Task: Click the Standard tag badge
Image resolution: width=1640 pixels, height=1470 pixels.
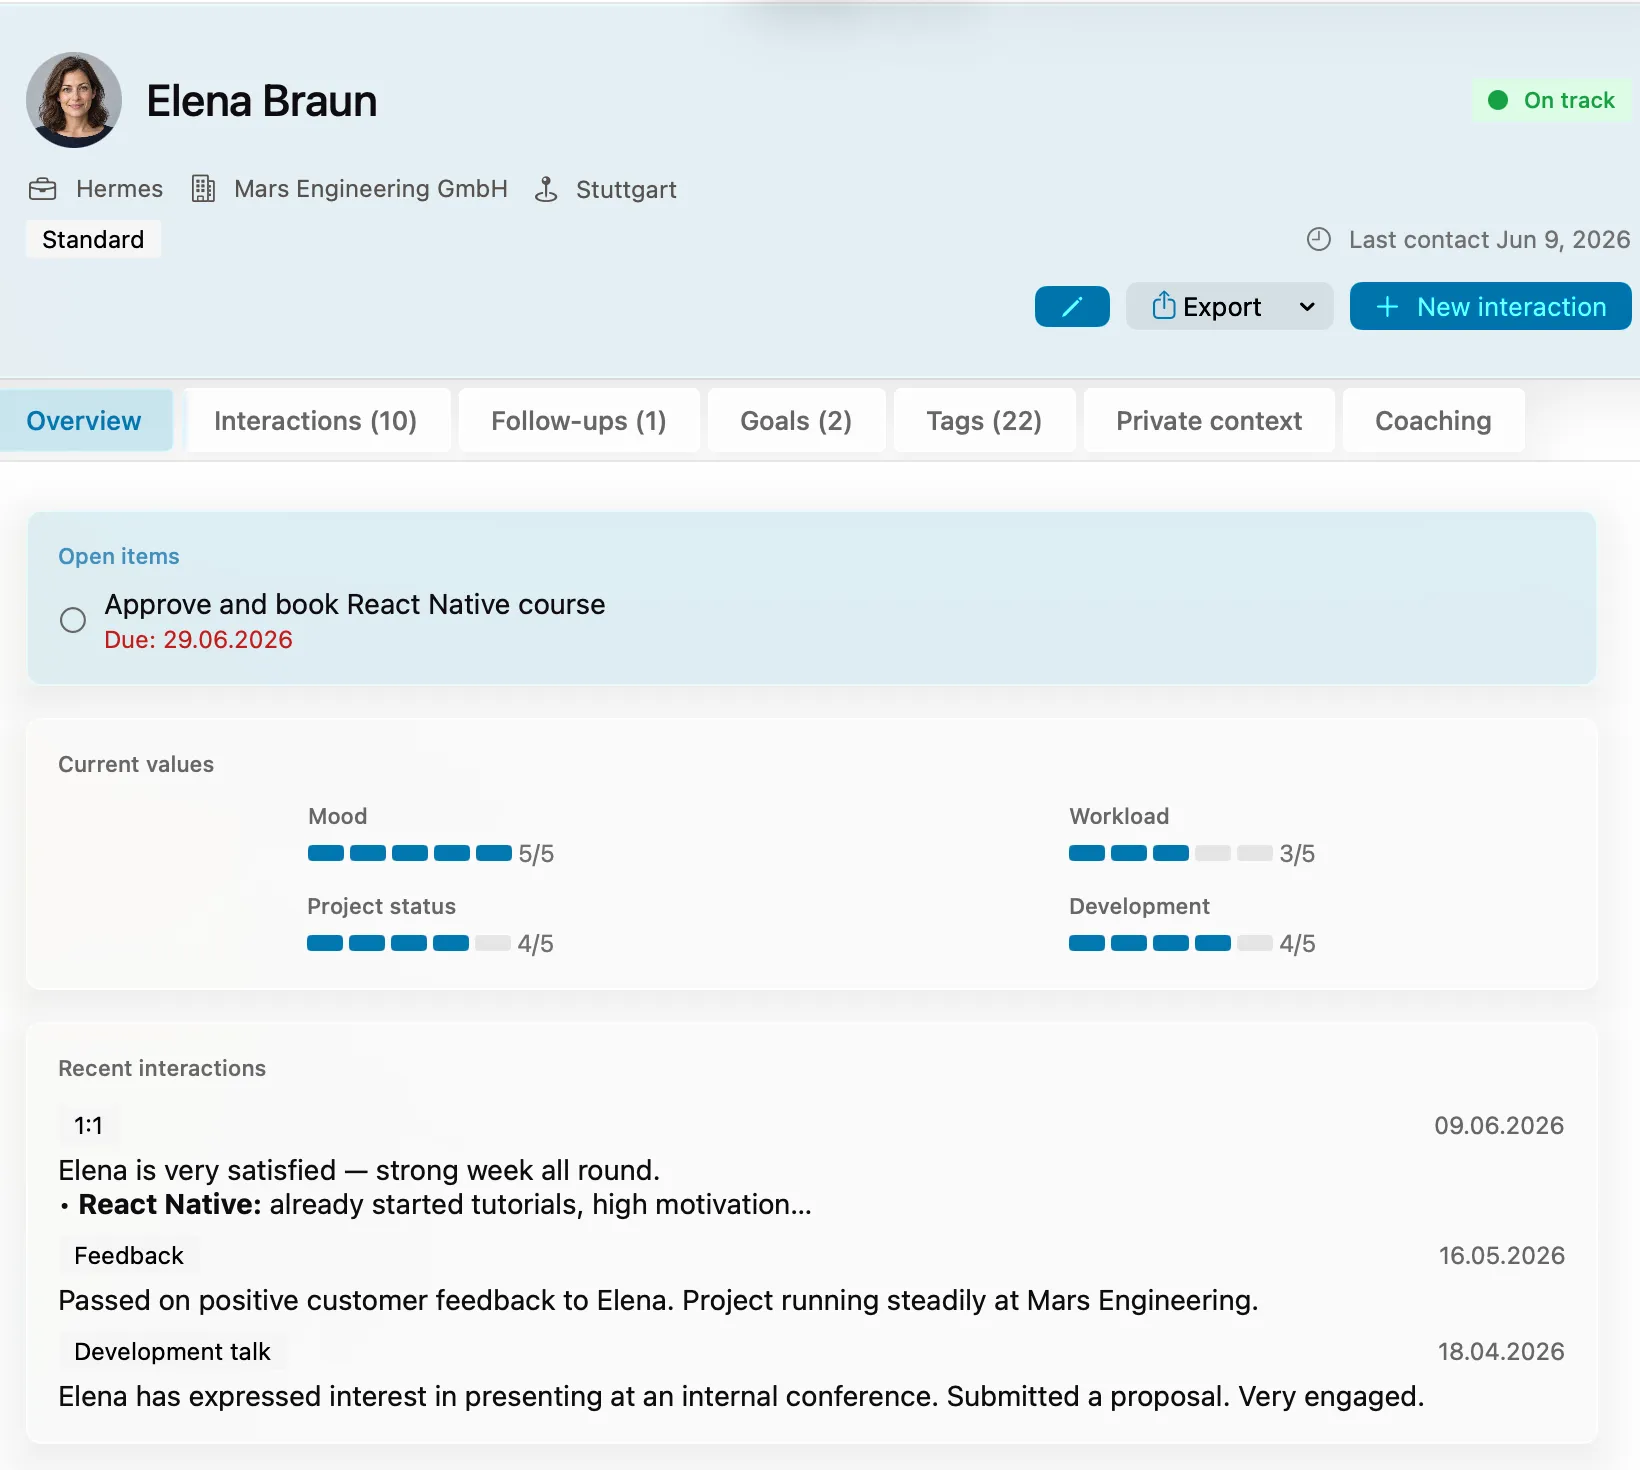Action: point(93,239)
